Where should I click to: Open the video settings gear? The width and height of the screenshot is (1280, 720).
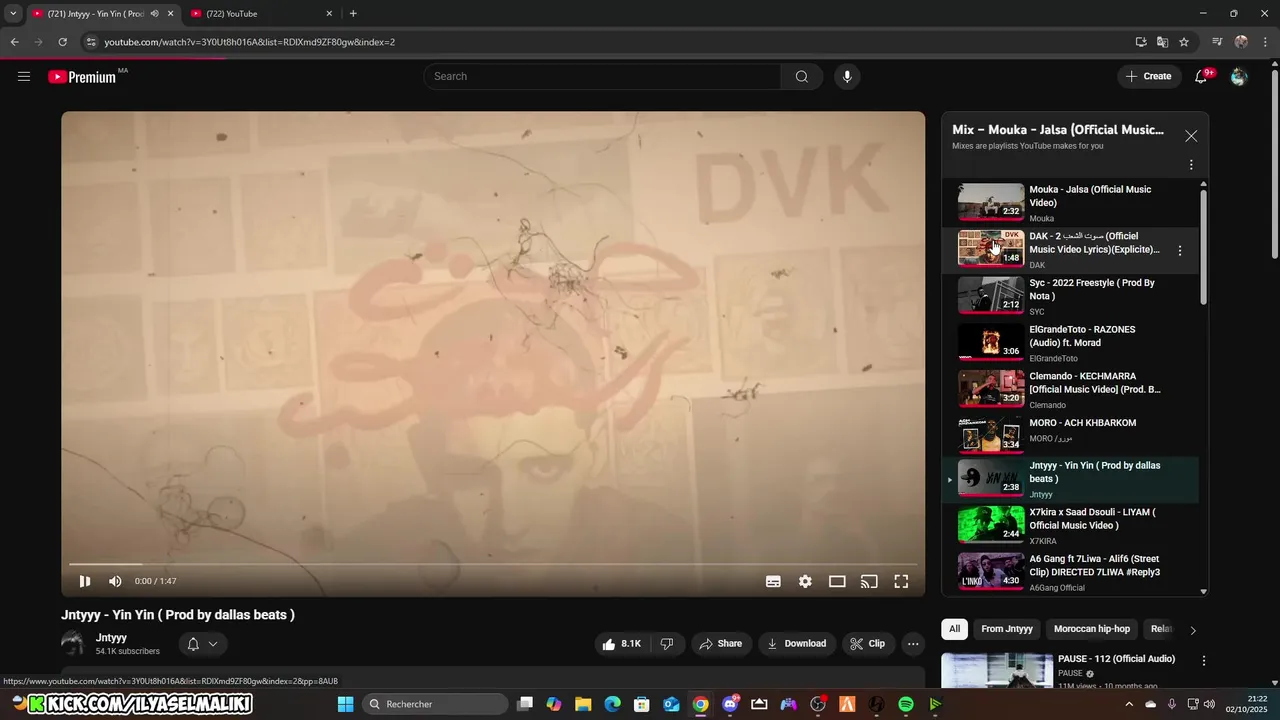tap(805, 581)
